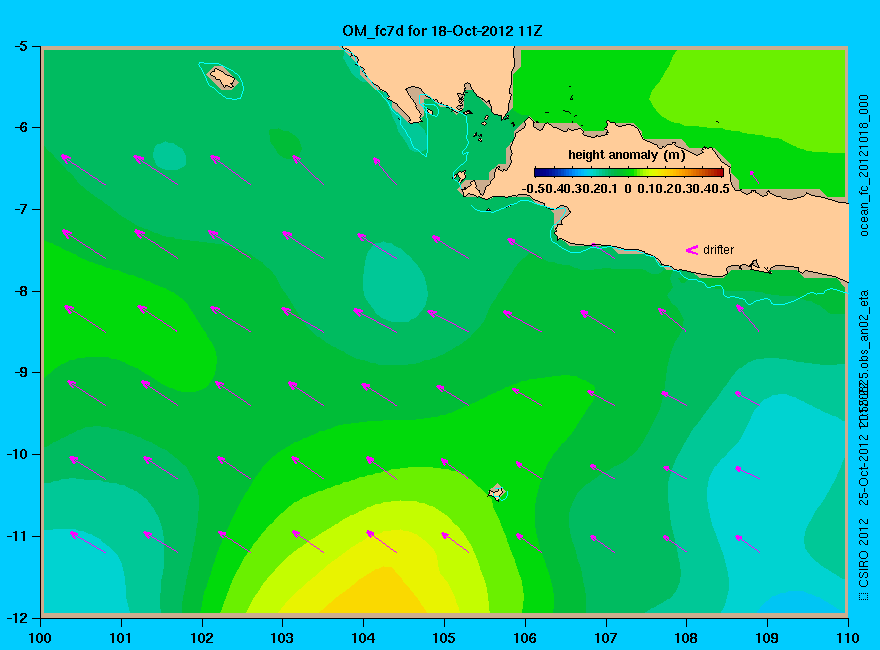Click the height anomaly color bar
Image resolution: width=880 pixels, height=650 pixels.
[629, 172]
